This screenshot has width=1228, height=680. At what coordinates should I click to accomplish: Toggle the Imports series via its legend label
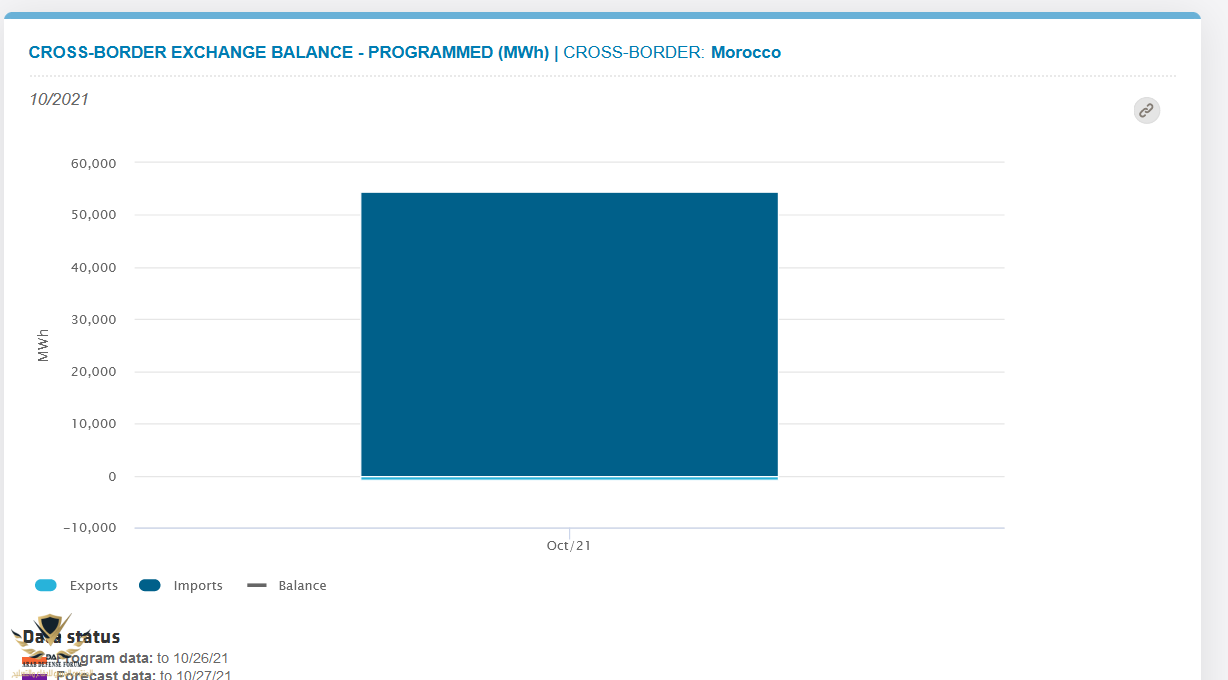tap(198, 586)
